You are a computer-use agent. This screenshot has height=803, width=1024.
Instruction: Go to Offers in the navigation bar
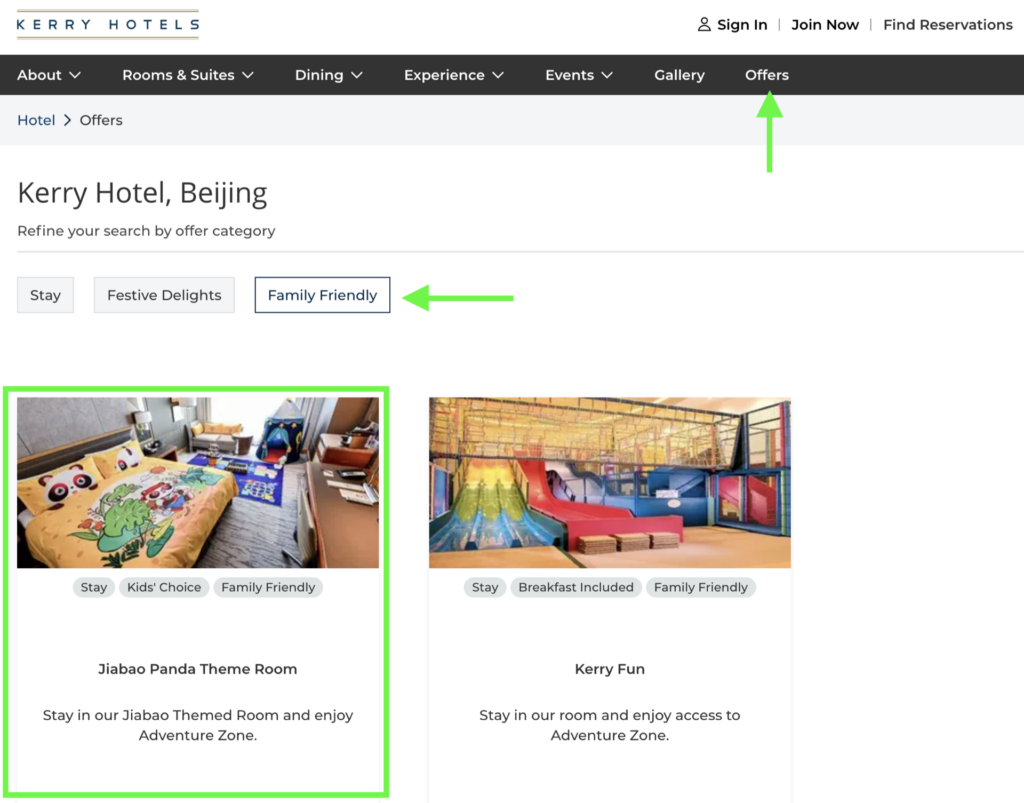point(767,75)
